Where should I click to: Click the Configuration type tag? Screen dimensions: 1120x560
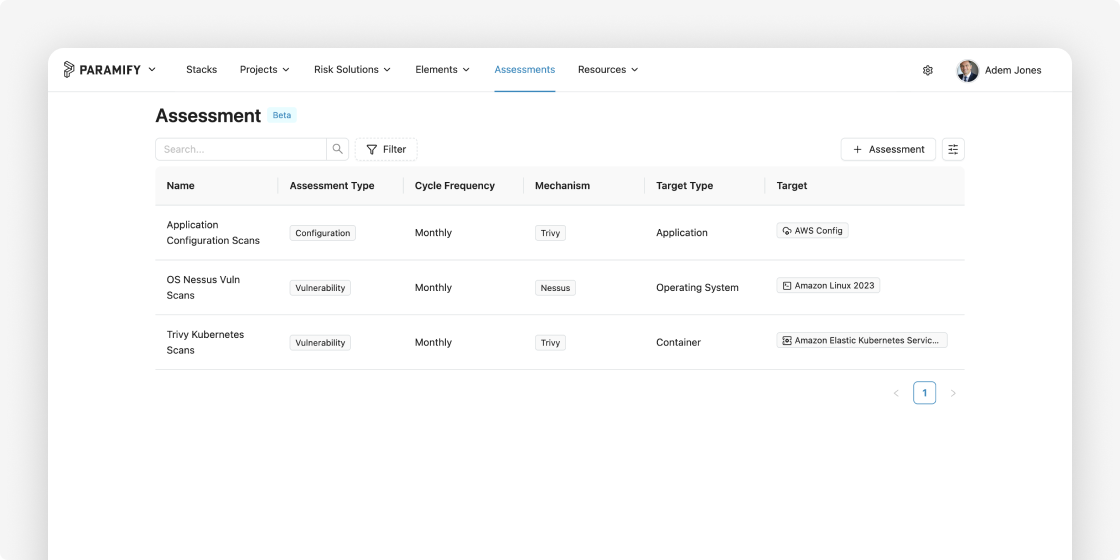point(322,233)
